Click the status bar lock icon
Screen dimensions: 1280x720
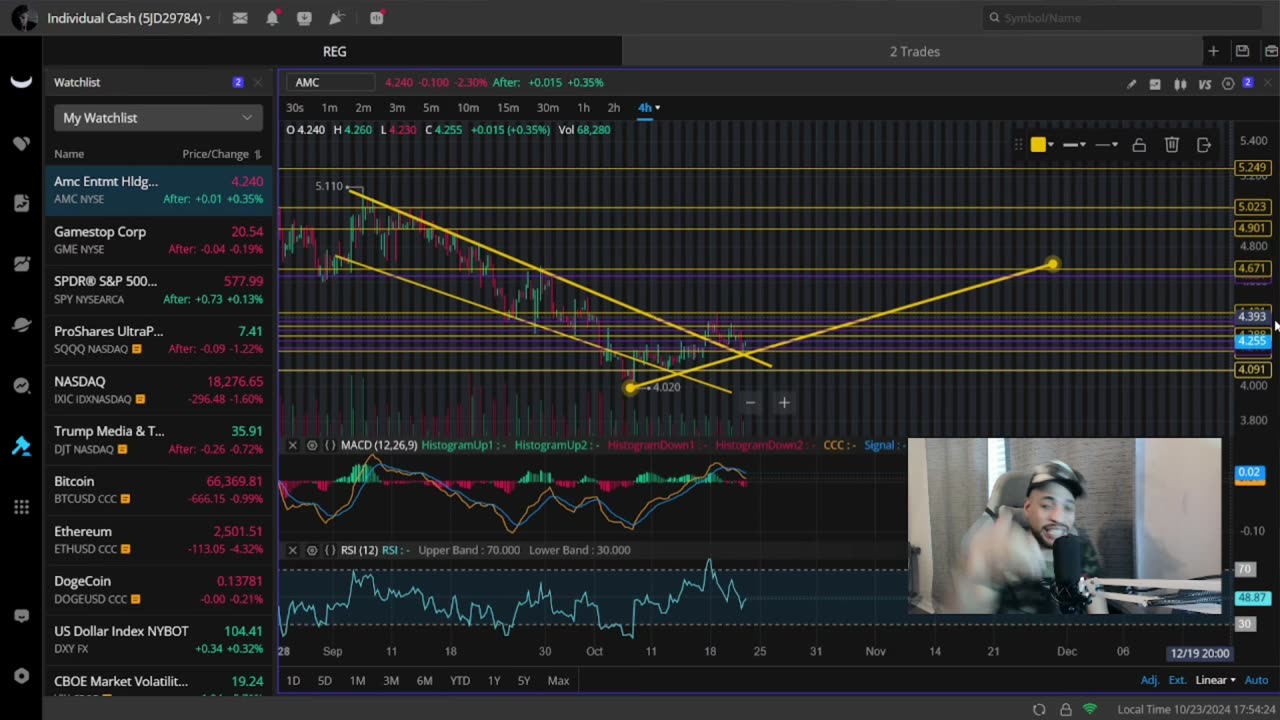1065,709
